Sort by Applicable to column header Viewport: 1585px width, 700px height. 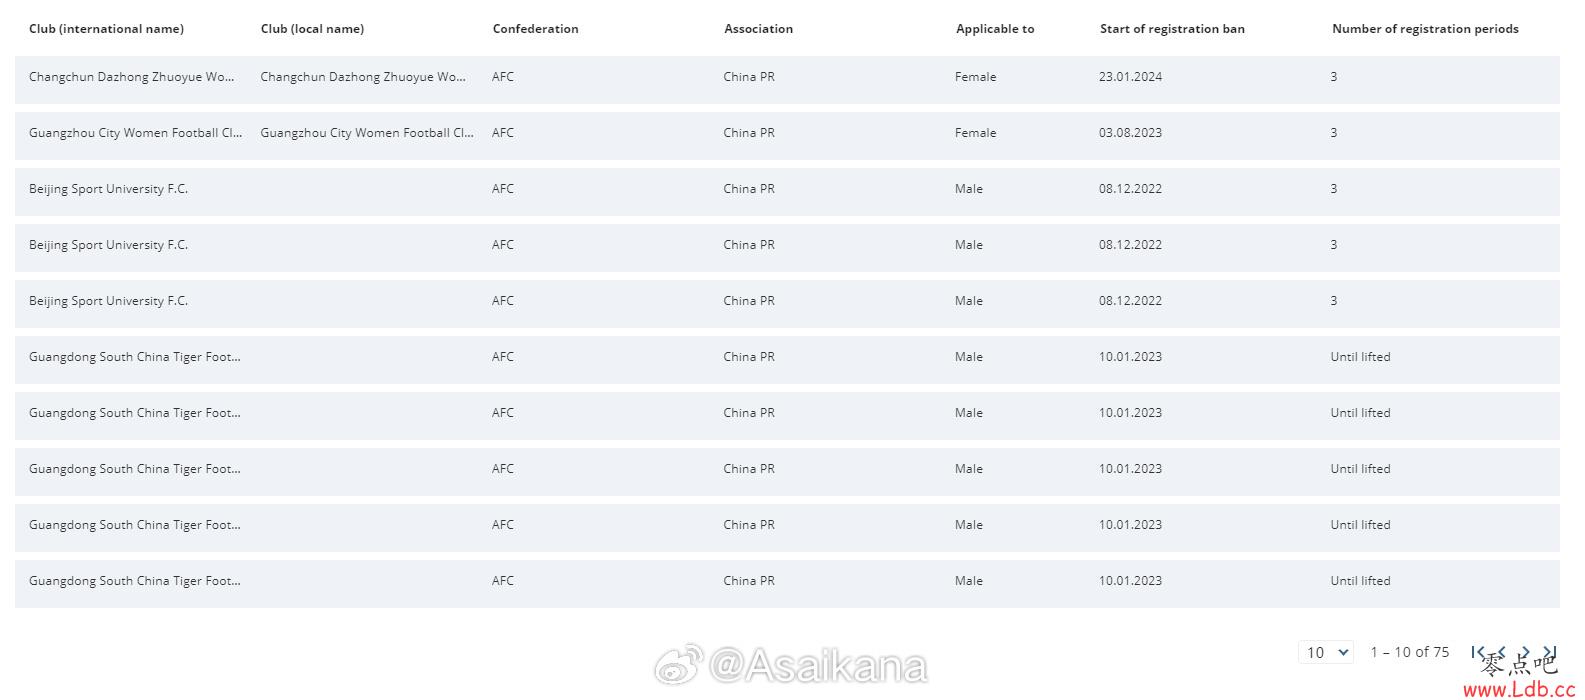995,29
